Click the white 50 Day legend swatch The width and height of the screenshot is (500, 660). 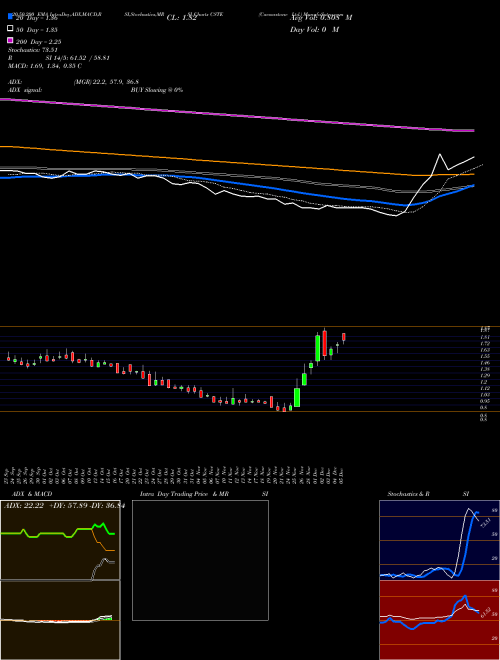coord(10,28)
